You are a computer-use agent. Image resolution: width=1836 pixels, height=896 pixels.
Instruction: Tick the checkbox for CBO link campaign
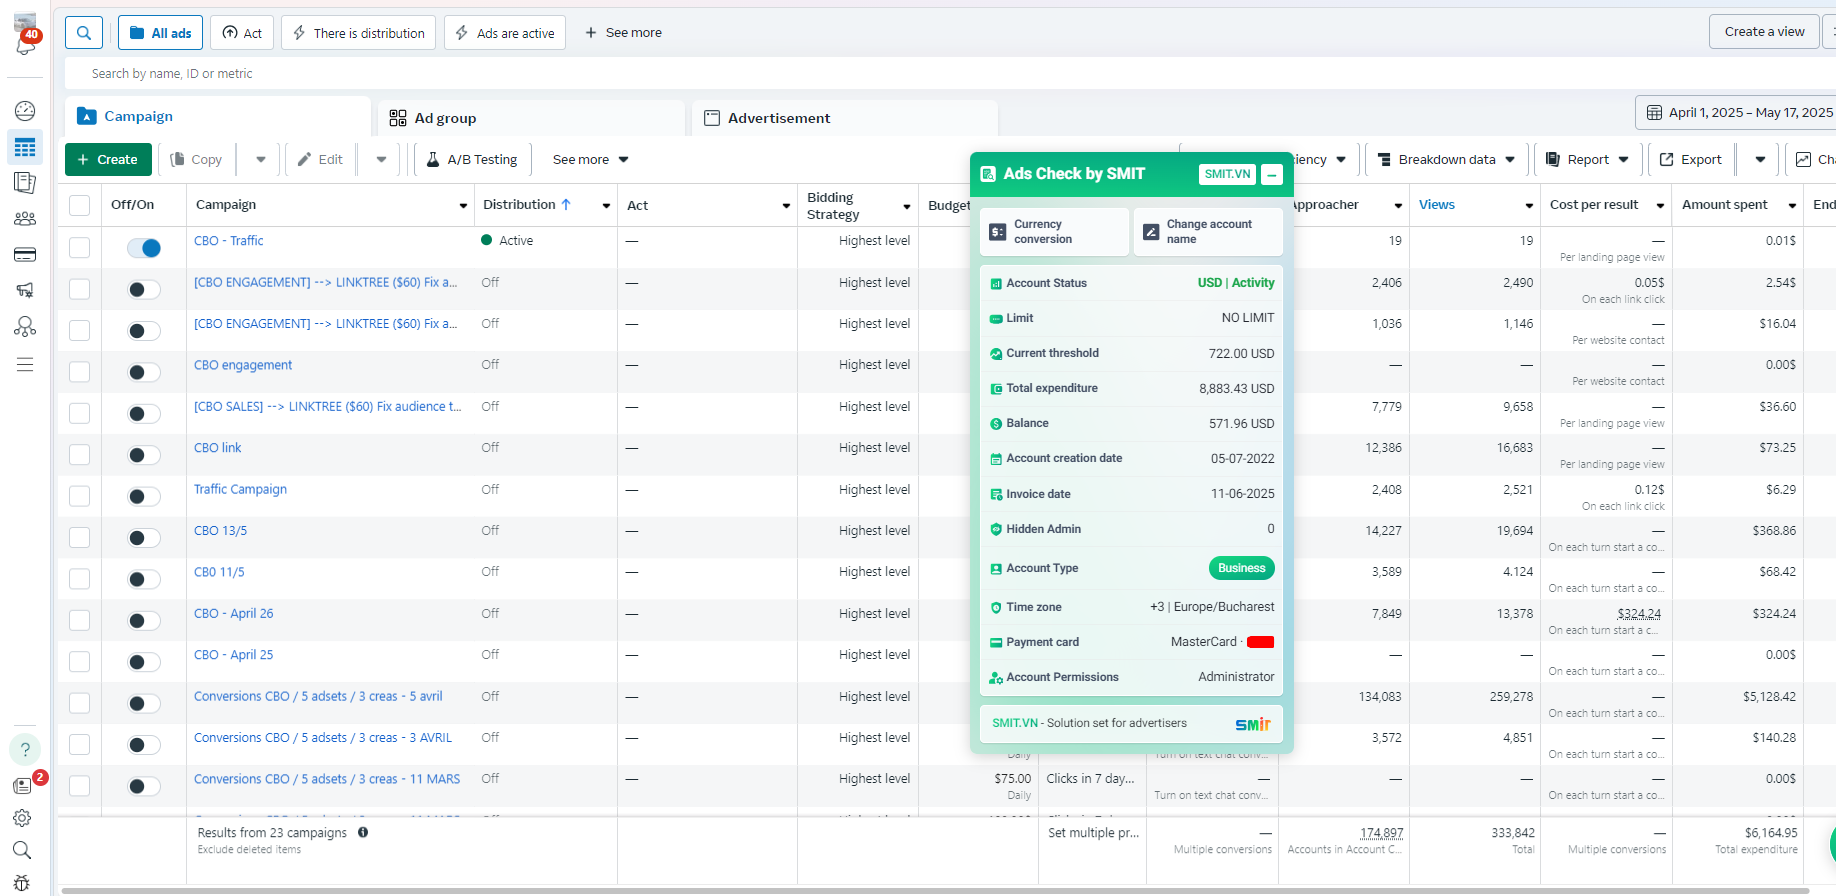80,455
